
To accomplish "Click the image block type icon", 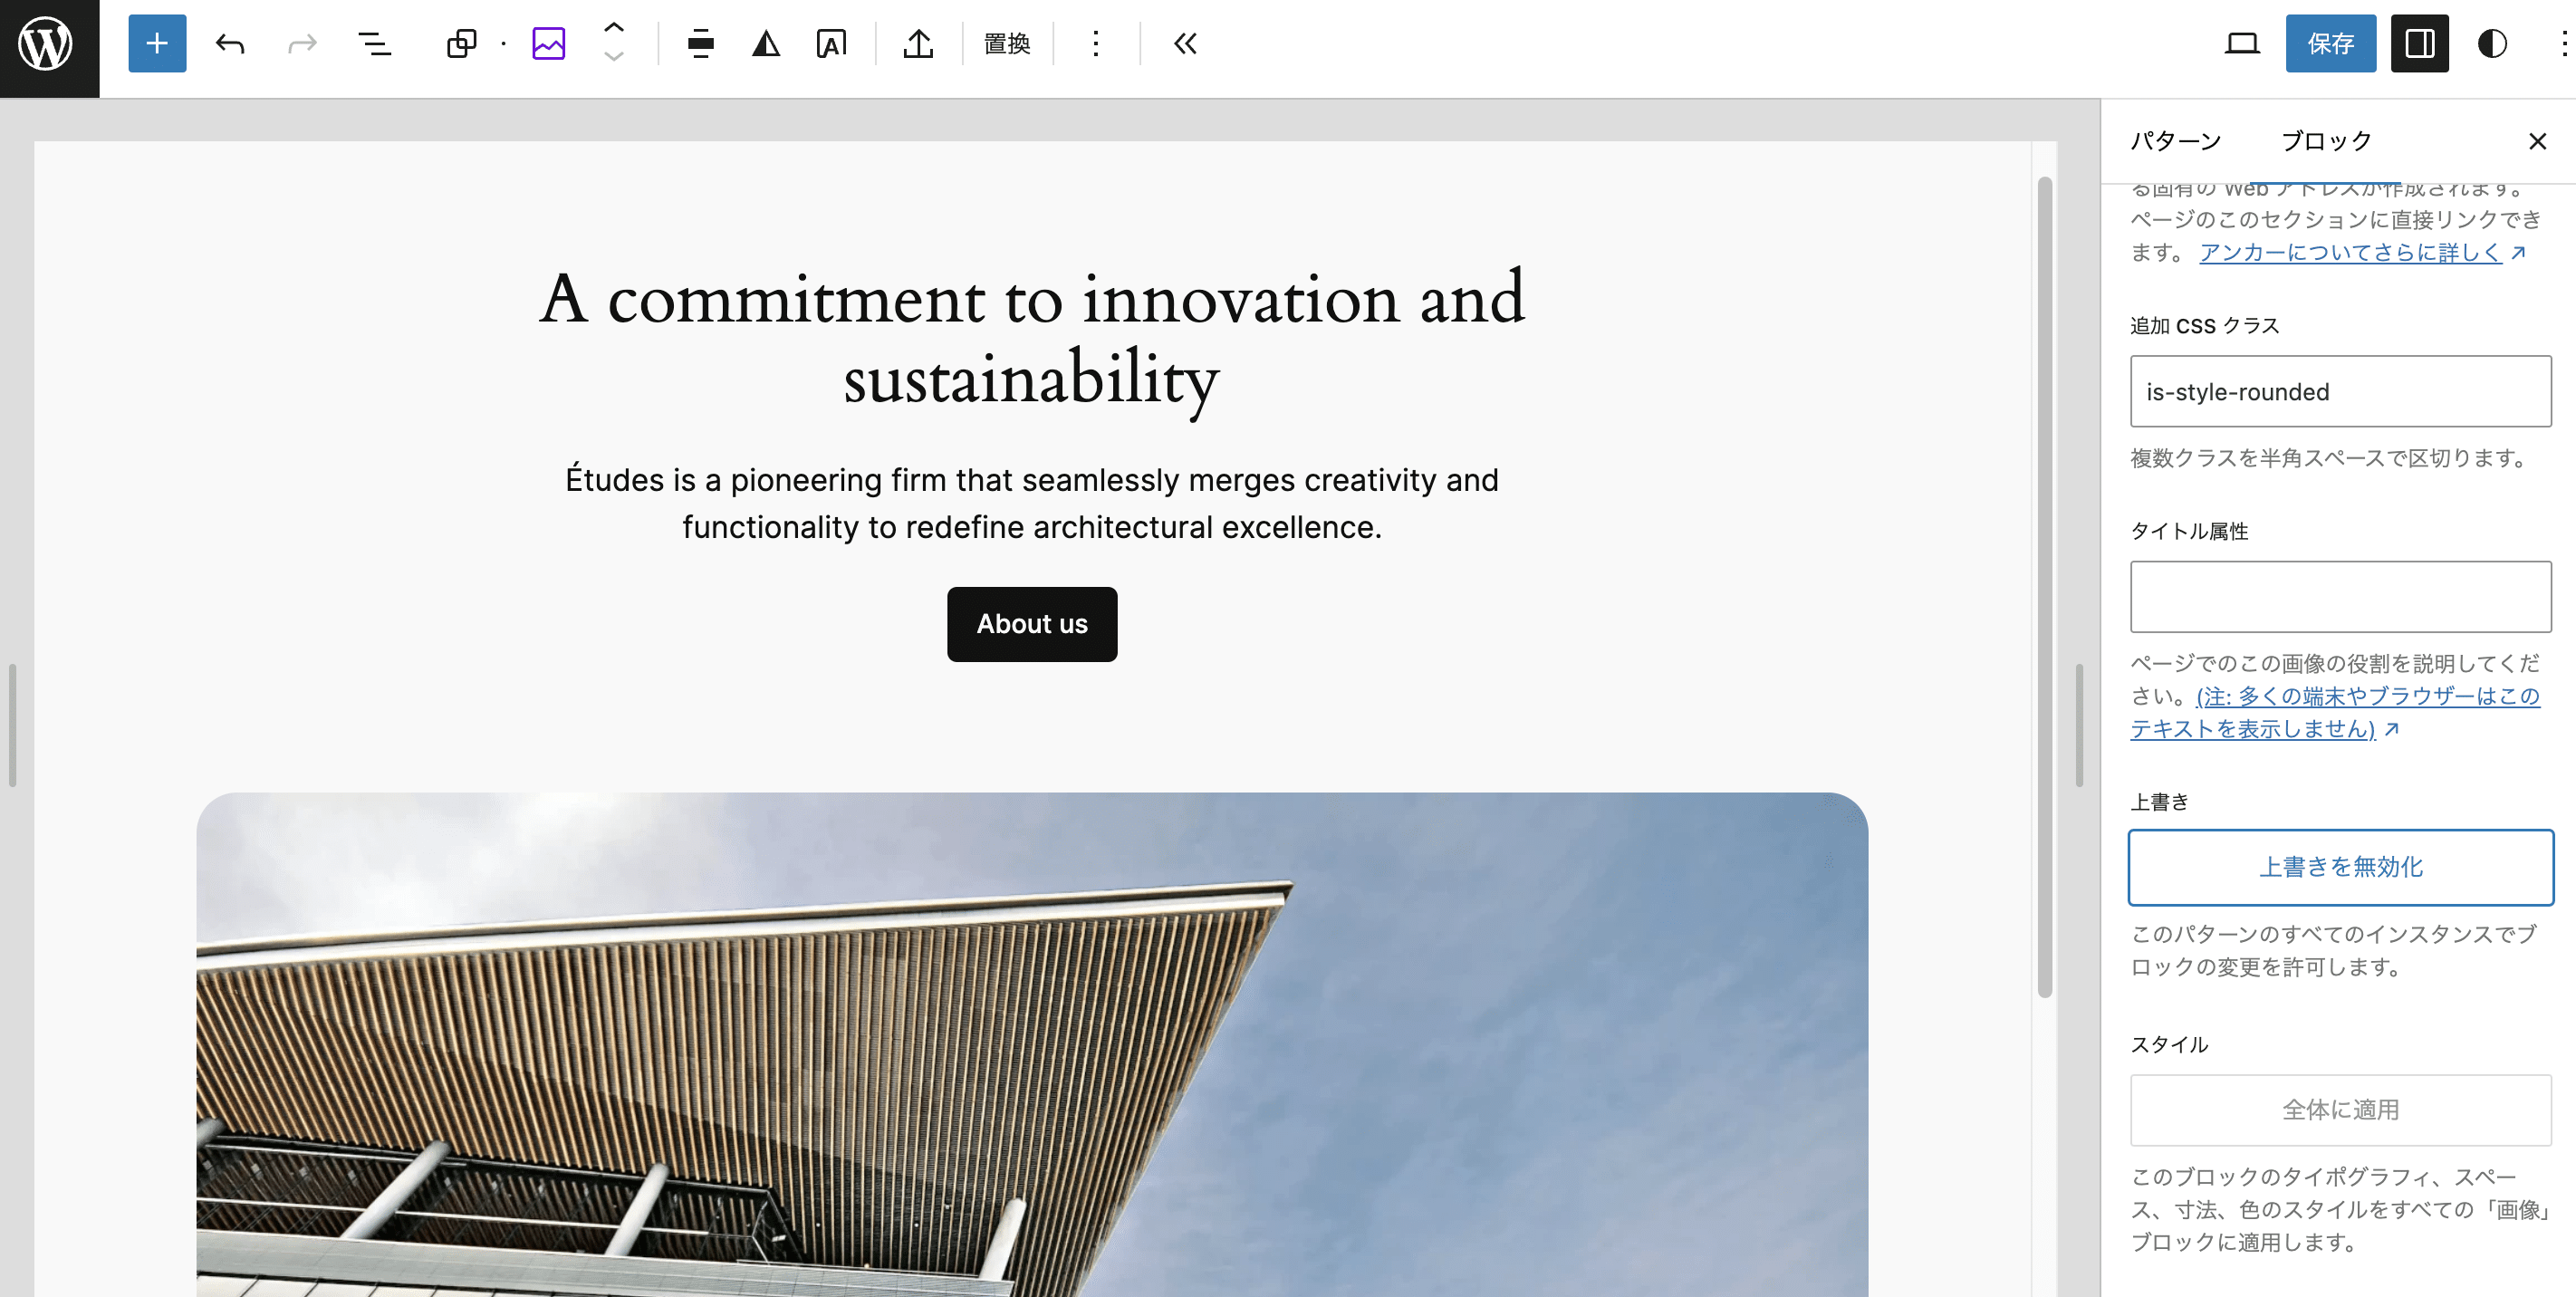I will pos(549,44).
